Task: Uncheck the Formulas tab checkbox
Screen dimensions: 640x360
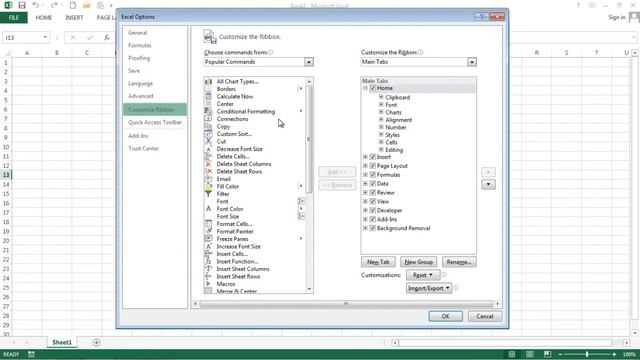Action: 373,175
